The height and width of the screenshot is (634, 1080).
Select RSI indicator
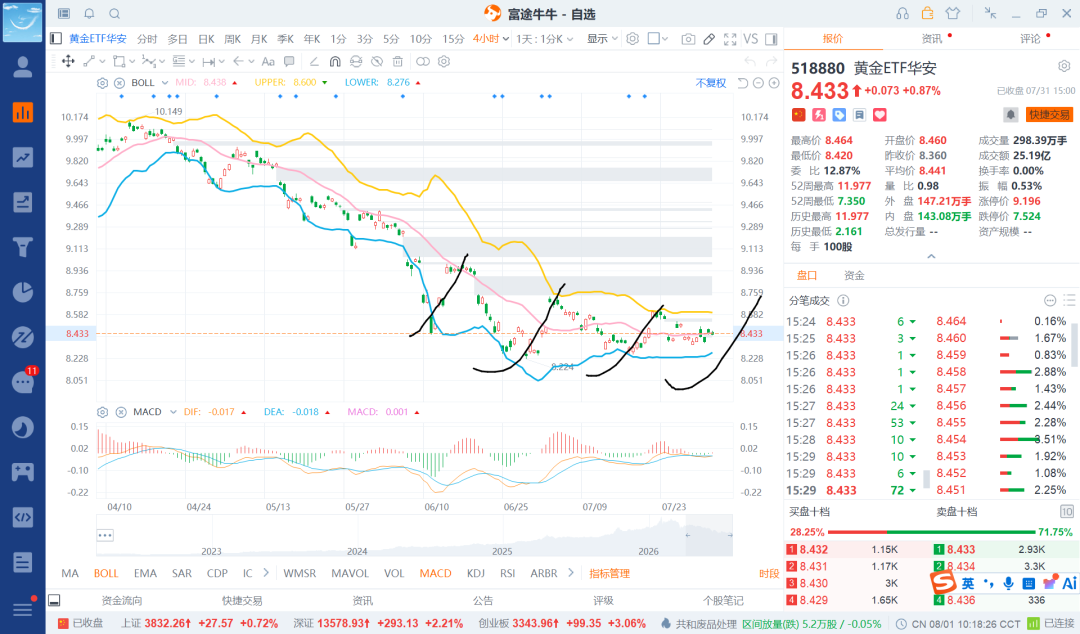coord(508,573)
